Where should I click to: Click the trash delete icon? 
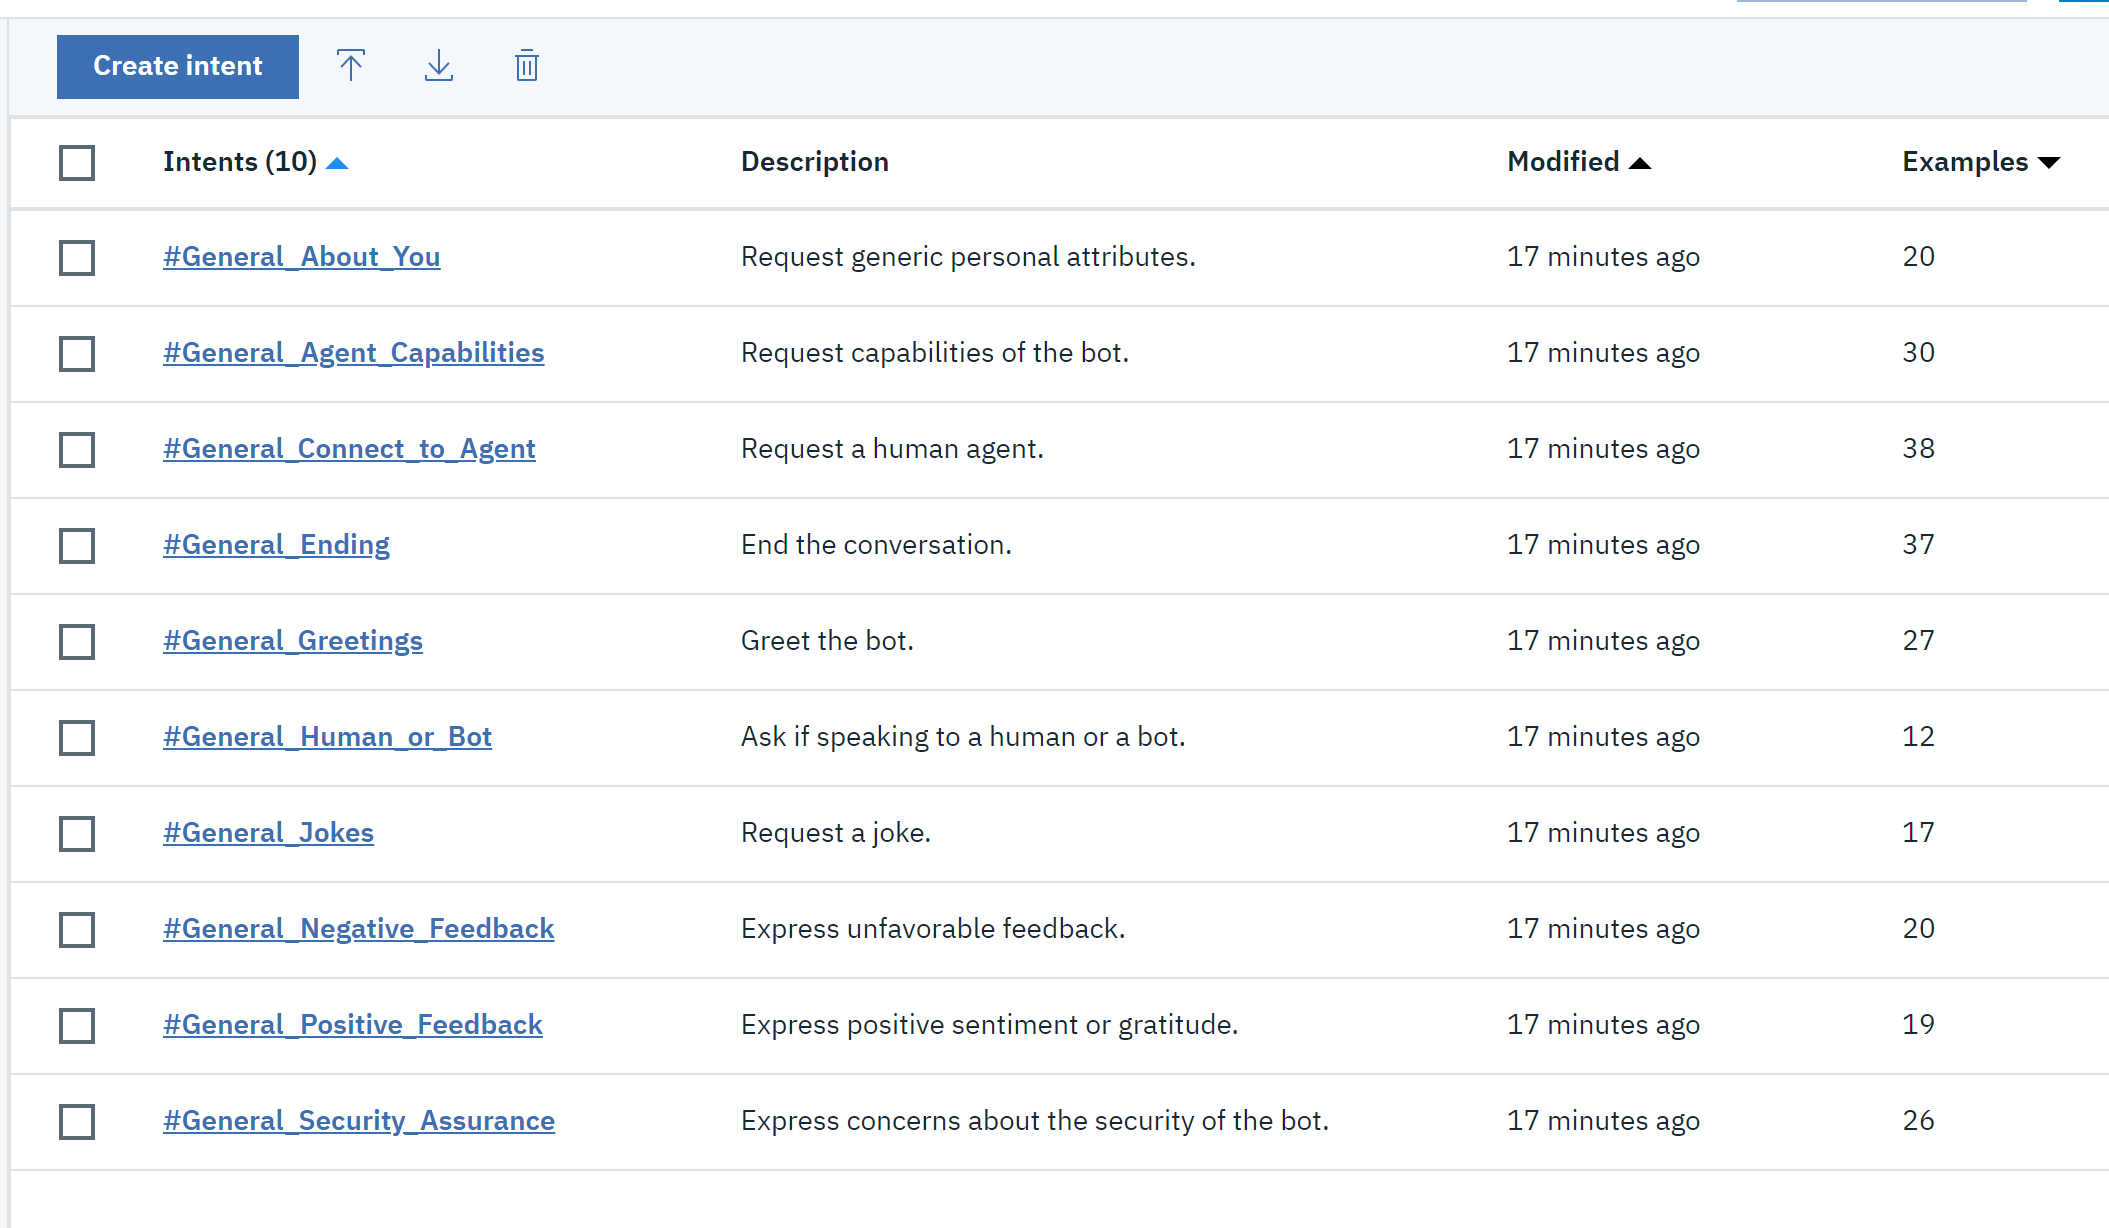point(527,66)
